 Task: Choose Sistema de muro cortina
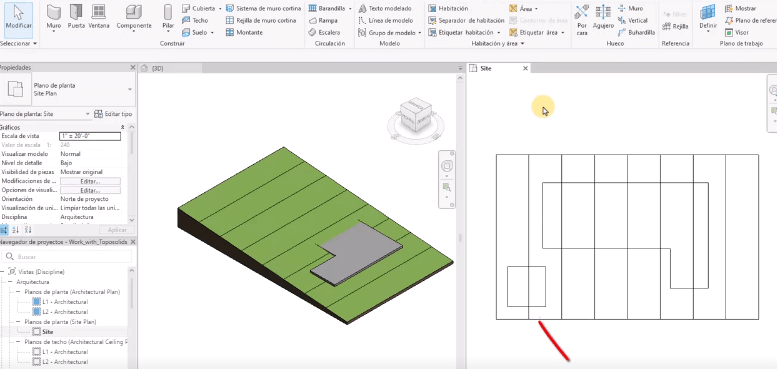click(263, 8)
